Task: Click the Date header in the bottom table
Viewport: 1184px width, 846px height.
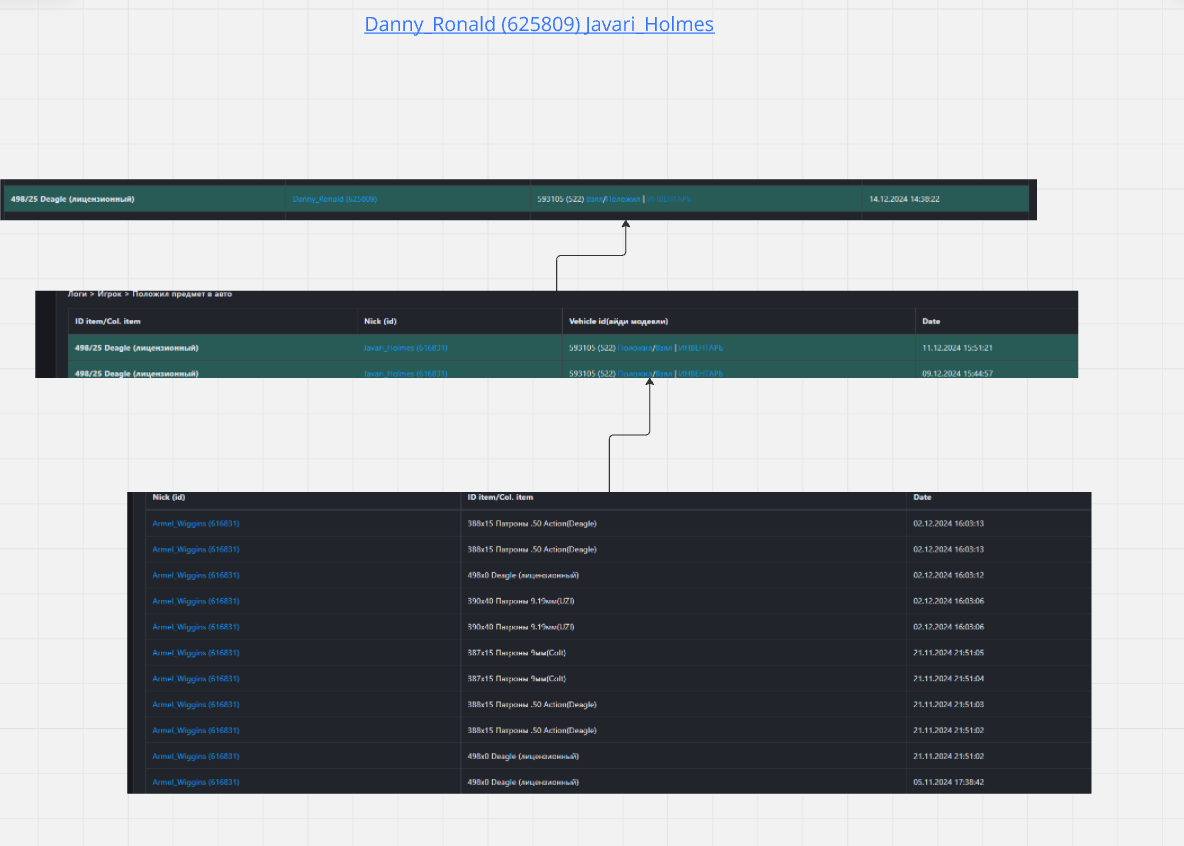Action: pos(921,497)
